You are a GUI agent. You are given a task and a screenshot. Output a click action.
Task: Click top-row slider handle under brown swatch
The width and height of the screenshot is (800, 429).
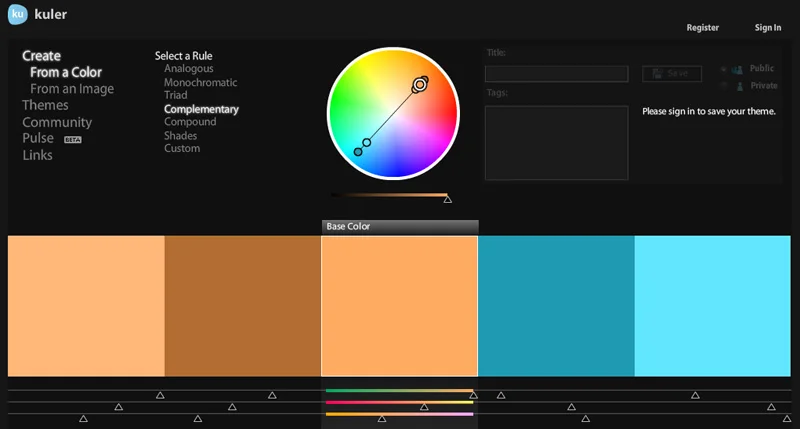[272, 395]
